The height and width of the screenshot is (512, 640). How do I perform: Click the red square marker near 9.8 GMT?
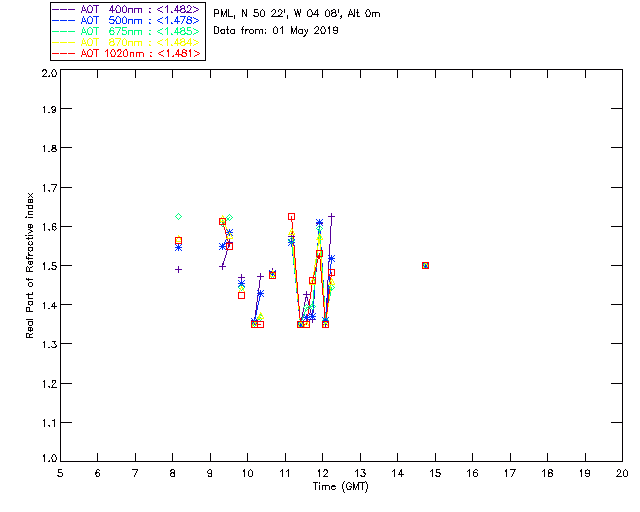(x=241, y=295)
